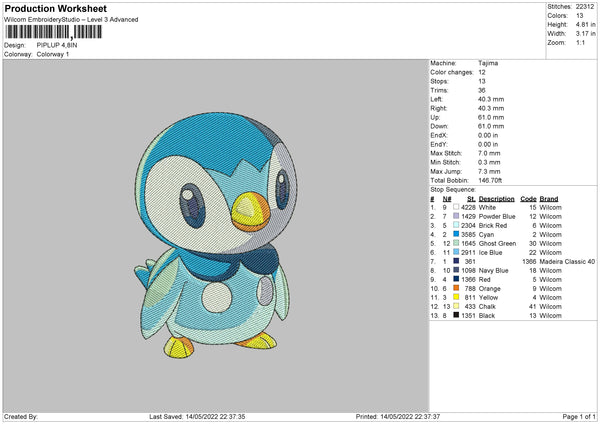Click the Color changes value 12
This screenshot has height=424, width=600.
(482, 72)
